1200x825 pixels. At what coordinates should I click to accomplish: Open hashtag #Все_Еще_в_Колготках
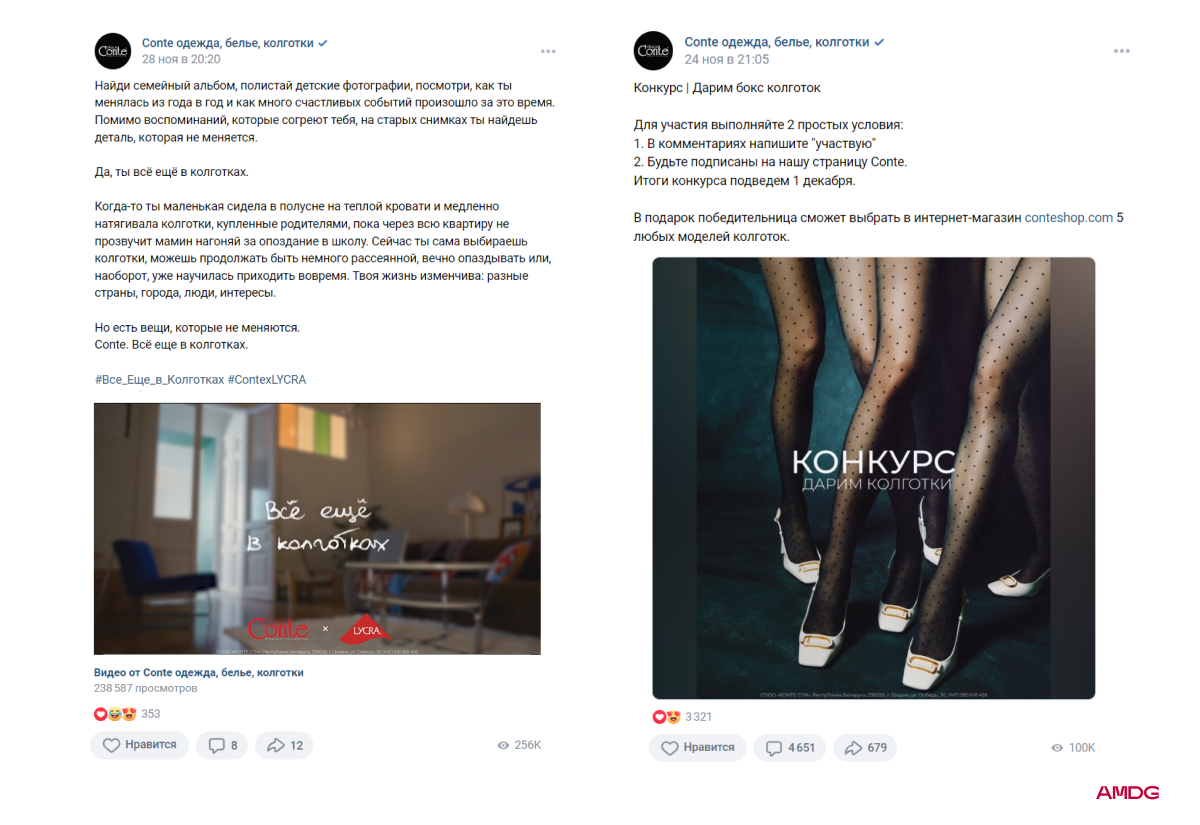coord(159,380)
